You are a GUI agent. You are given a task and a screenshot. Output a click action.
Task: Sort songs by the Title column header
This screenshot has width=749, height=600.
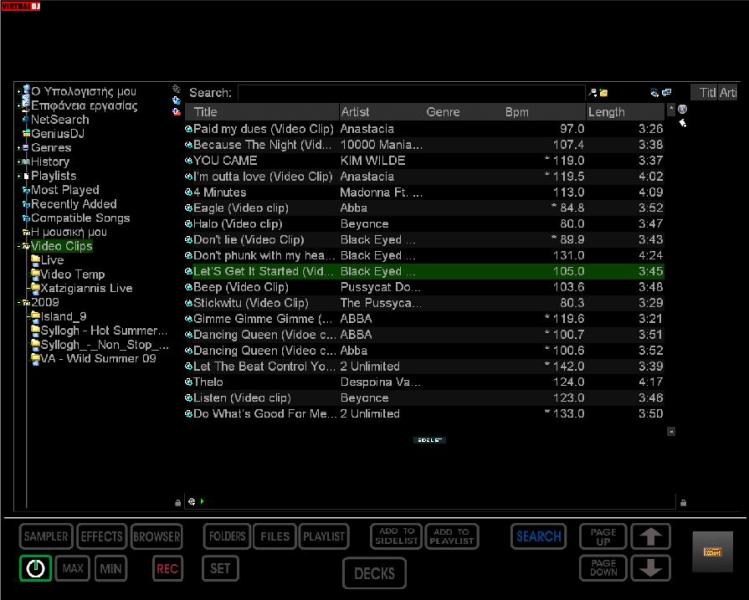(262, 112)
